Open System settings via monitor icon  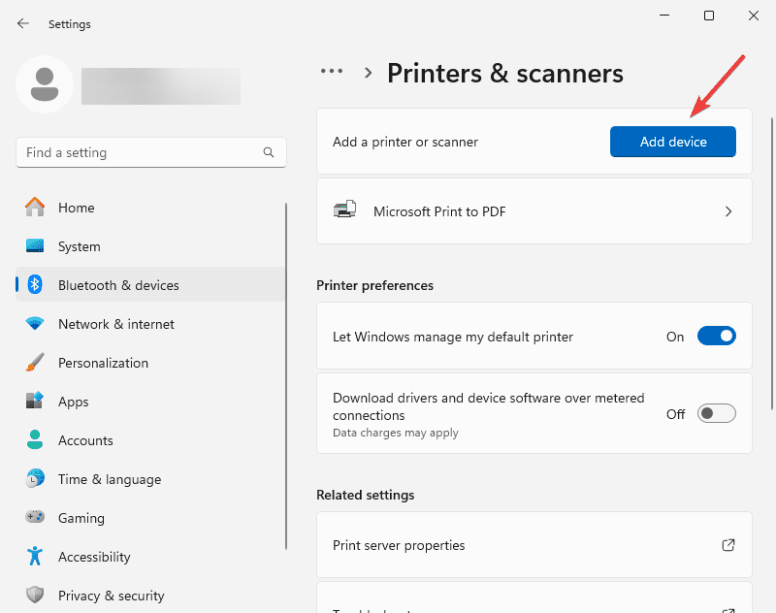pyautogui.click(x=35, y=247)
